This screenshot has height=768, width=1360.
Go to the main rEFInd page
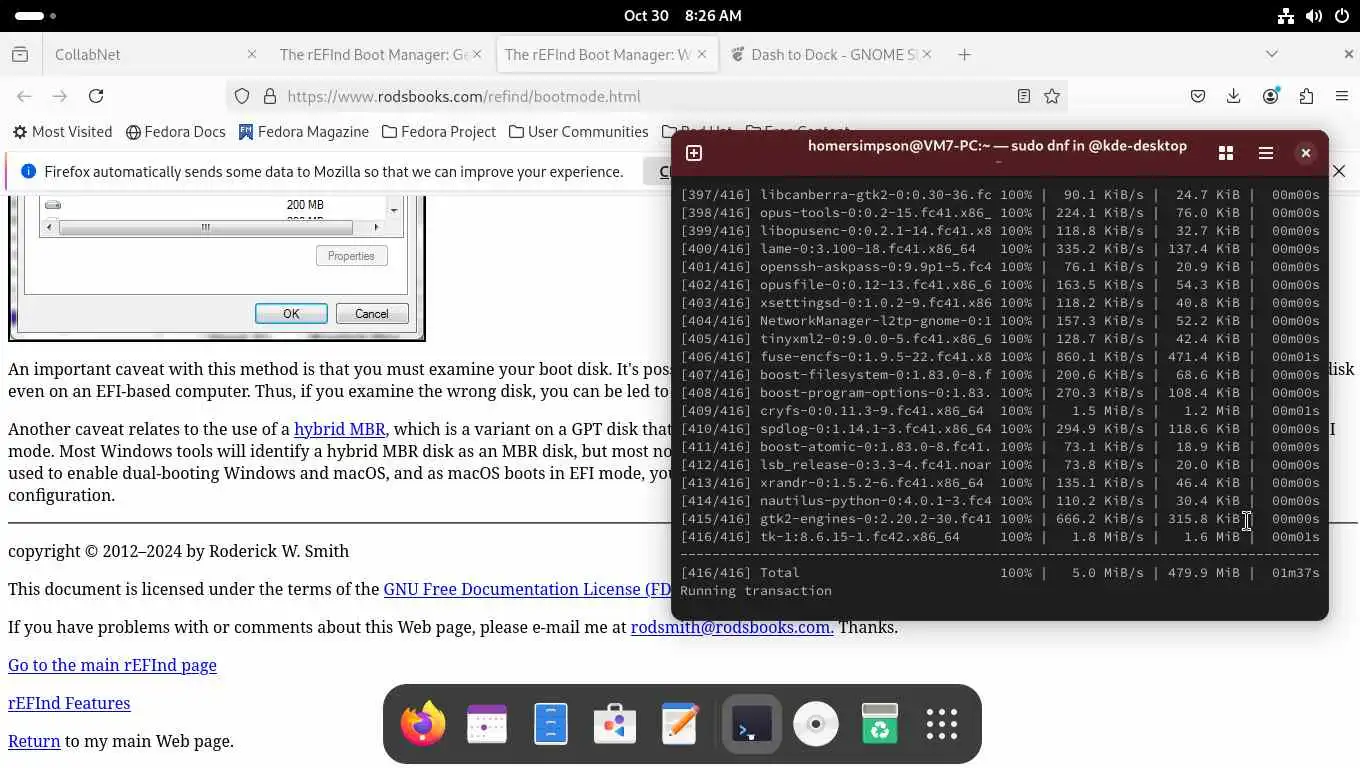112,665
